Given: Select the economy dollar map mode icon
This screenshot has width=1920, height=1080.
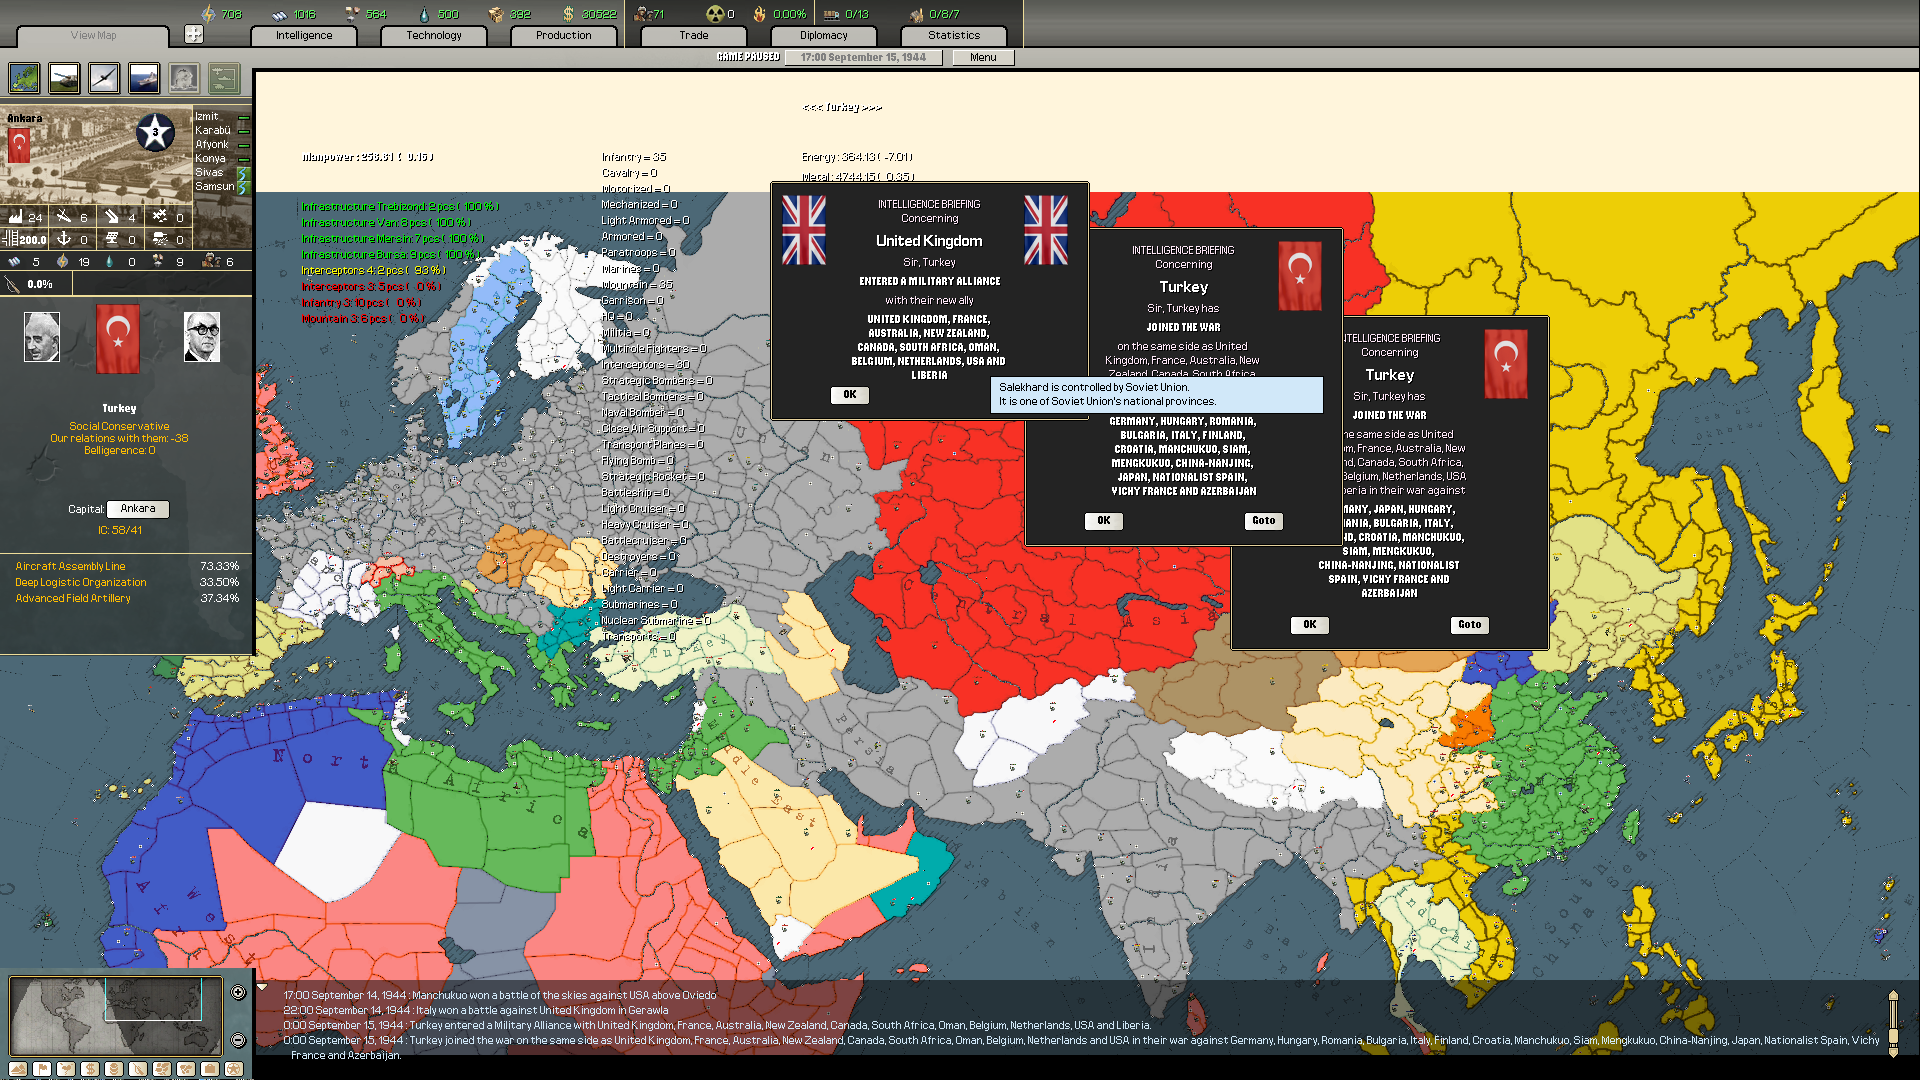Looking at the screenshot, I should [89, 1068].
